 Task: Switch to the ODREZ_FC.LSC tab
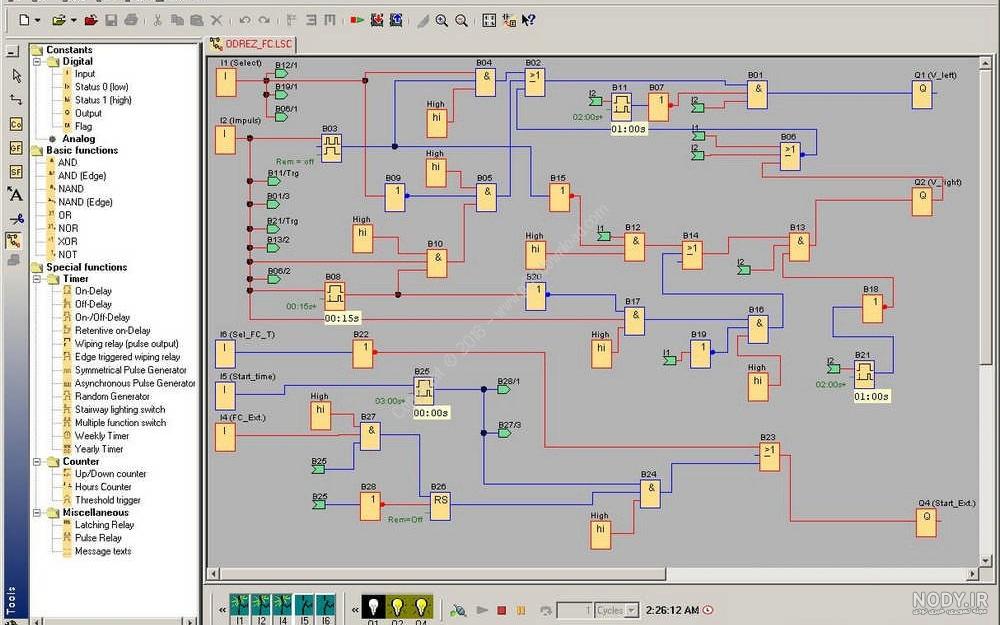(251, 44)
